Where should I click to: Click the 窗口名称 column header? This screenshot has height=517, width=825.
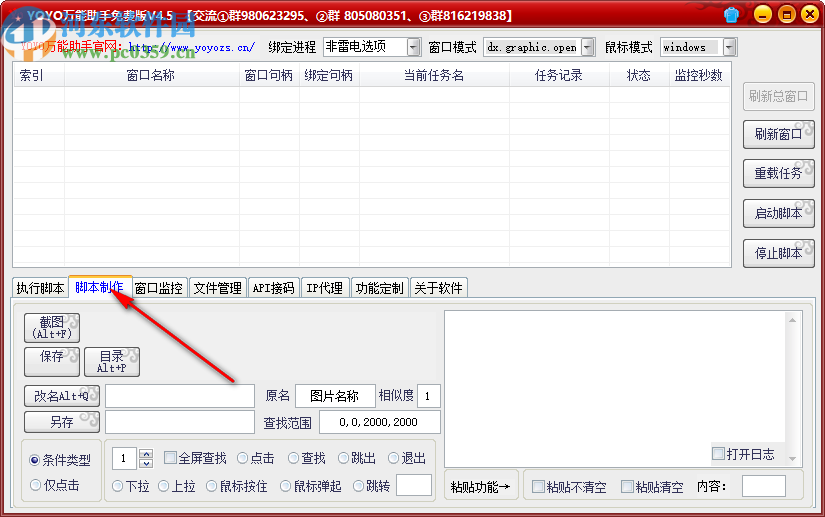(152, 76)
